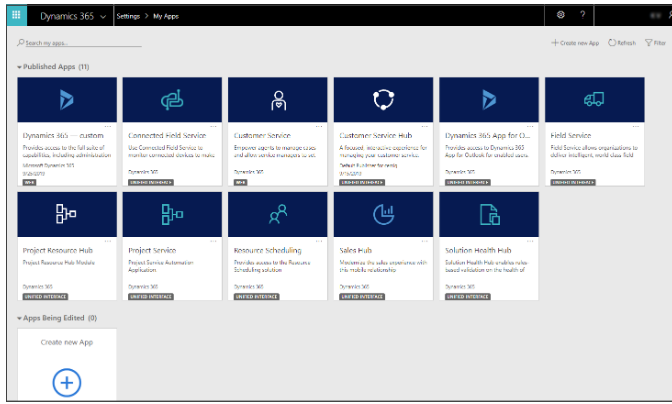Click the search magnifier icon
Image resolution: width=672 pixels, height=404 pixels.
tap(20, 42)
